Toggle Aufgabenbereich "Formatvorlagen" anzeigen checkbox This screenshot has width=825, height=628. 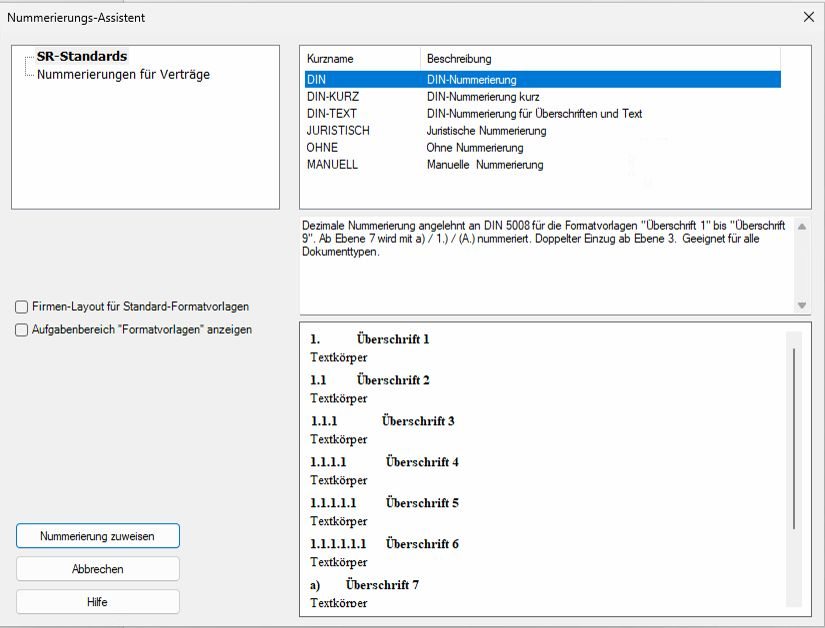22,330
